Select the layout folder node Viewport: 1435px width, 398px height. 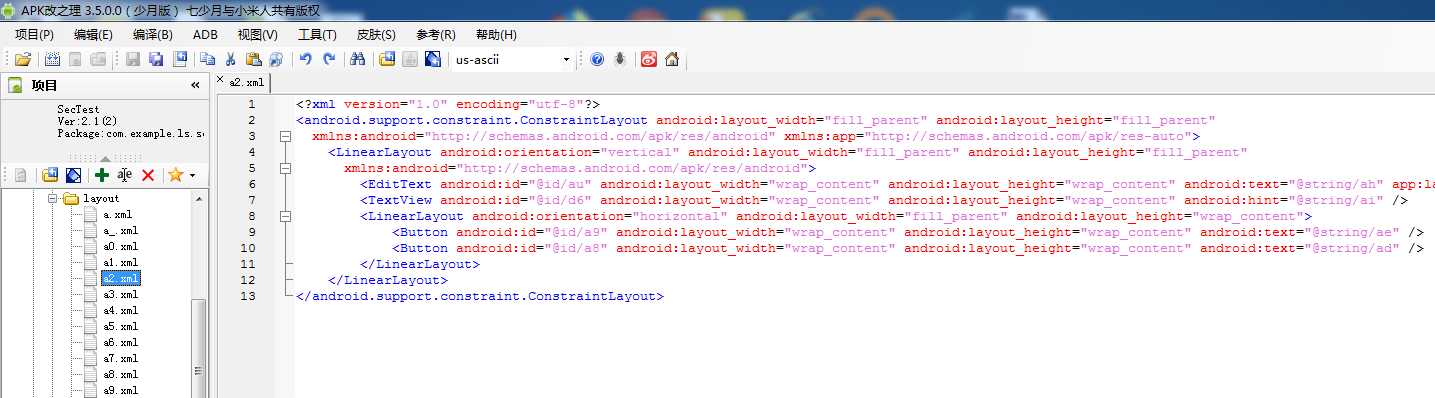coord(101,199)
